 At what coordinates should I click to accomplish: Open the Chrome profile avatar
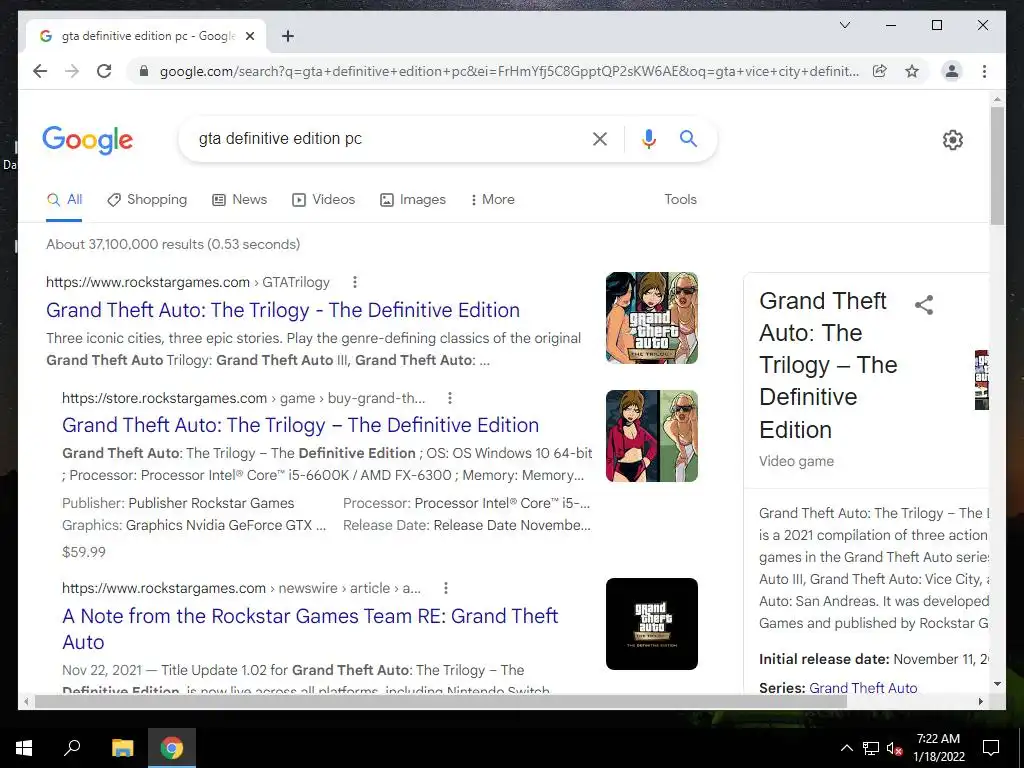pos(952,71)
